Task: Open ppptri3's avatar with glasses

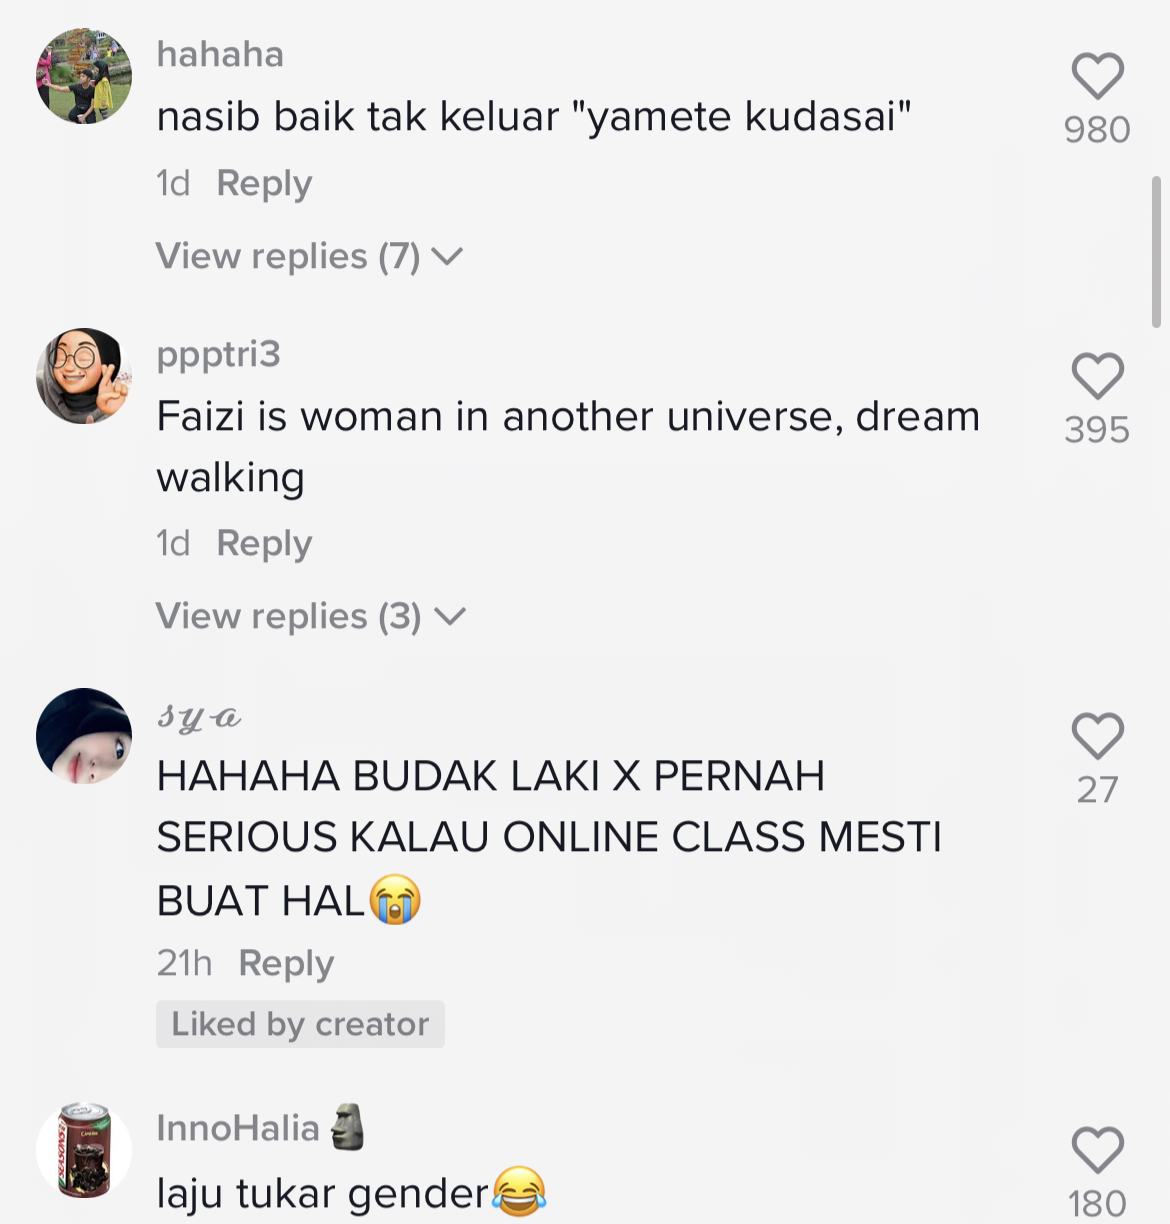Action: pos(84,376)
